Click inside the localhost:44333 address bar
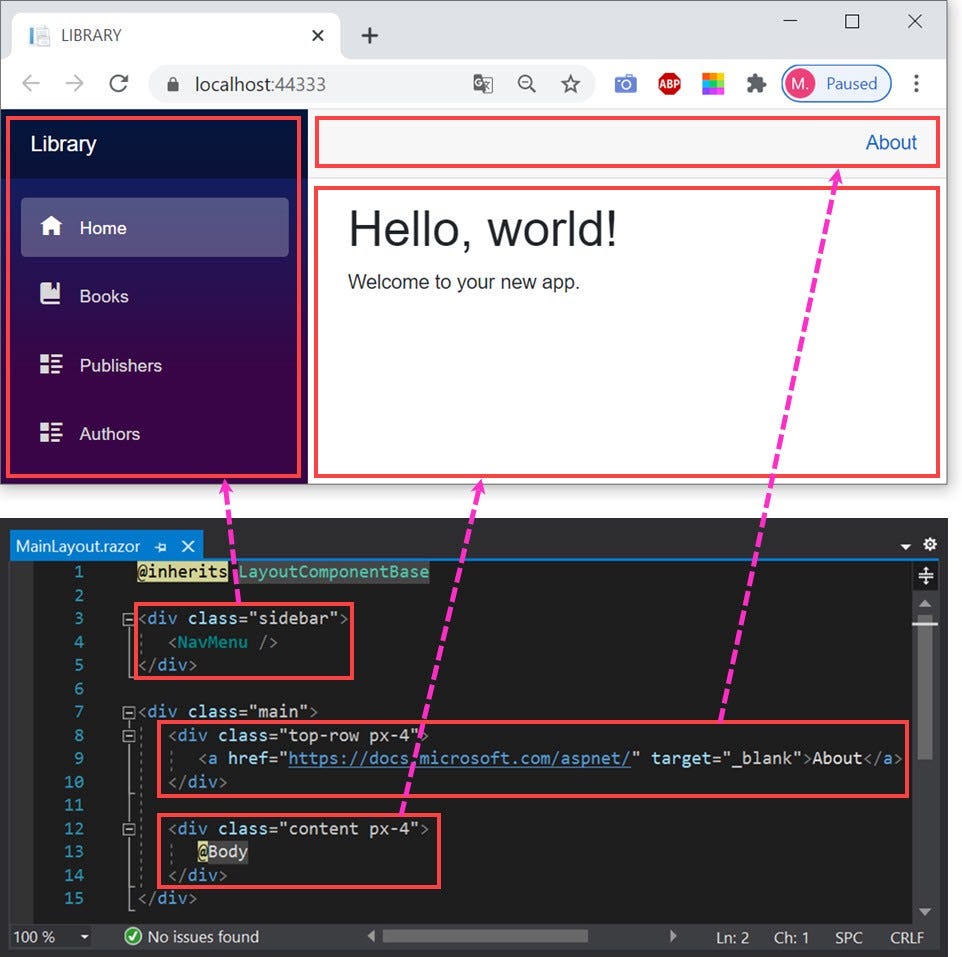This screenshot has height=957, width=962. [x=260, y=84]
